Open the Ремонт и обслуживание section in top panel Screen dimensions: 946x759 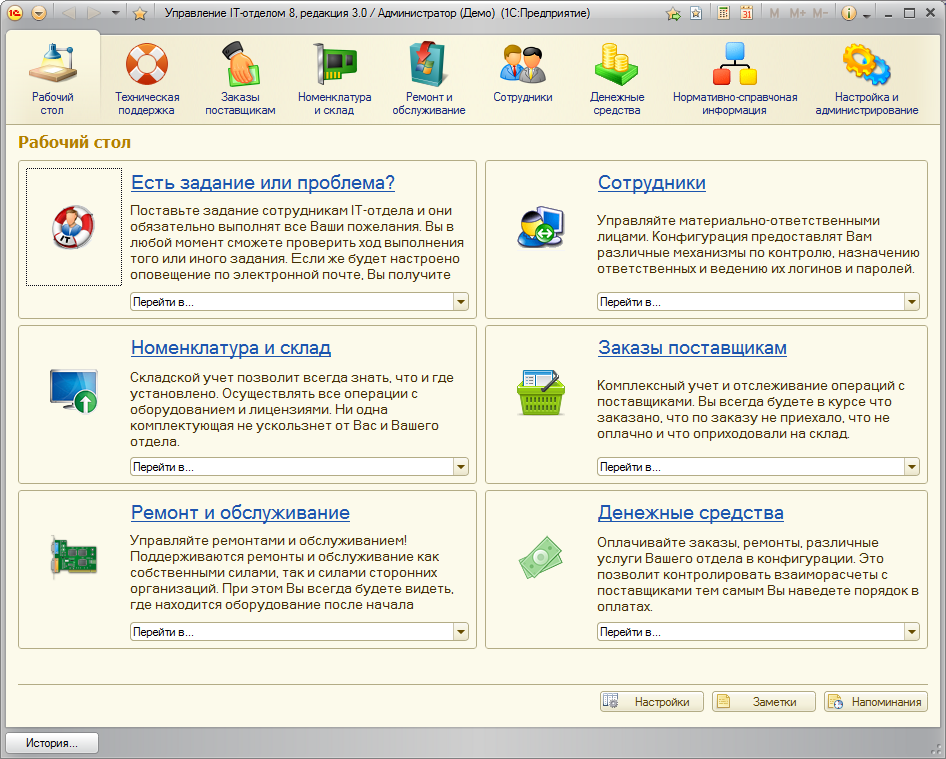pos(428,78)
